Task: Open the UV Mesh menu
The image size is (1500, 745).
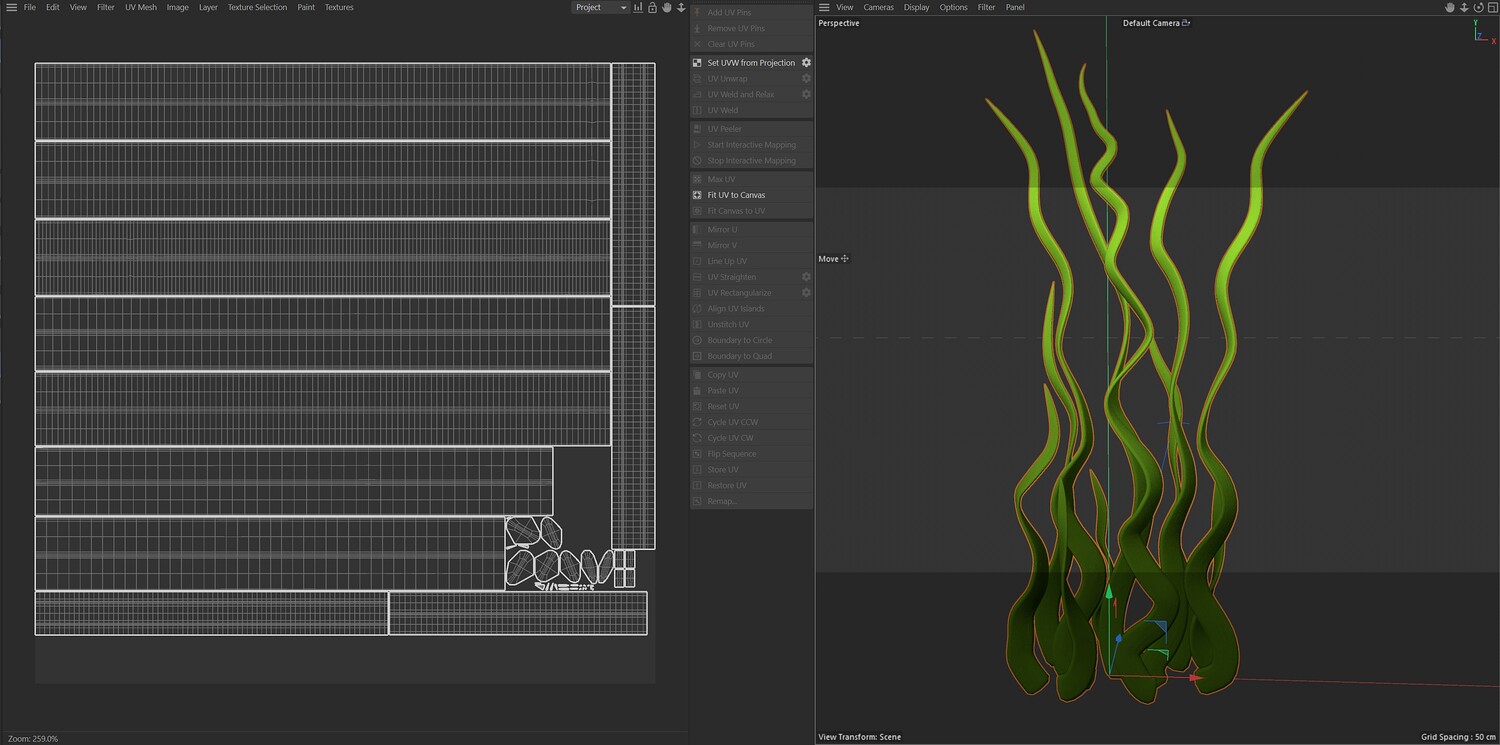Action: 140,7
